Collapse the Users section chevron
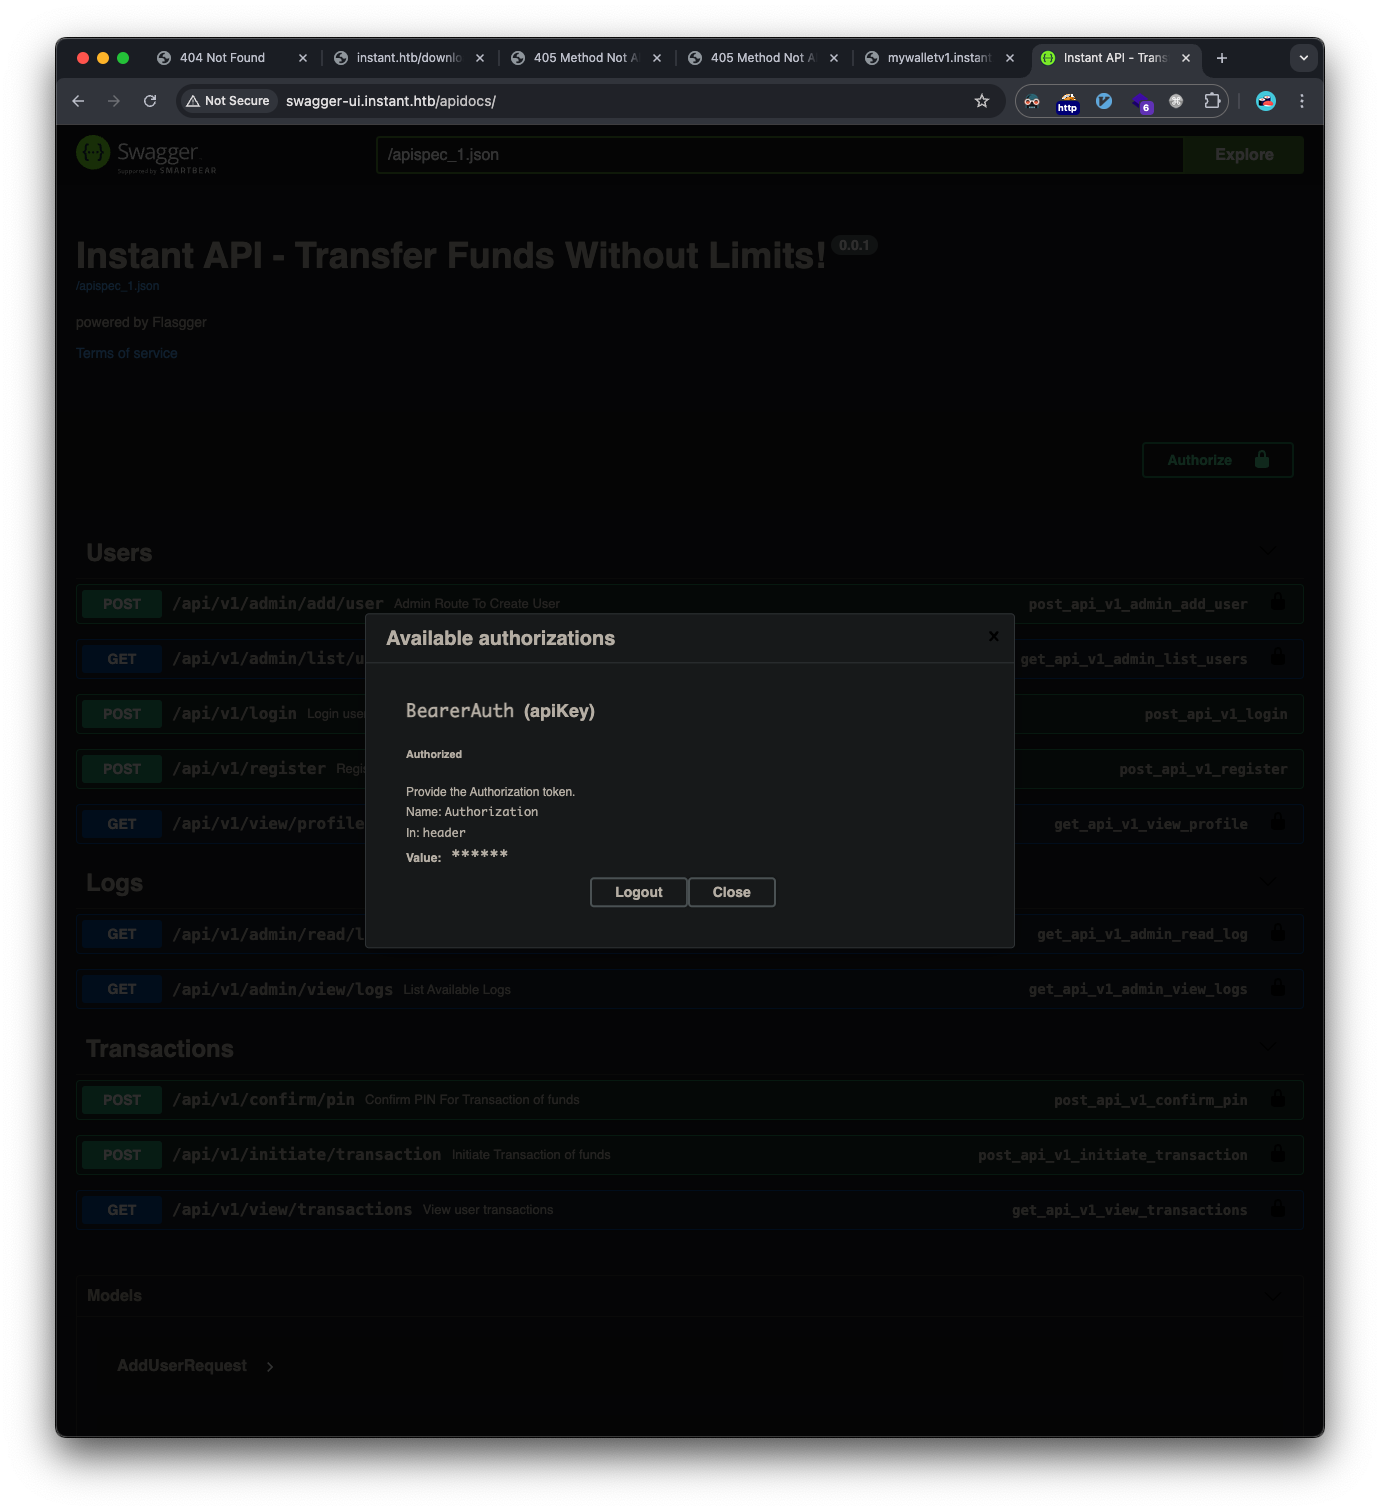The image size is (1380, 1511). pos(1268,551)
